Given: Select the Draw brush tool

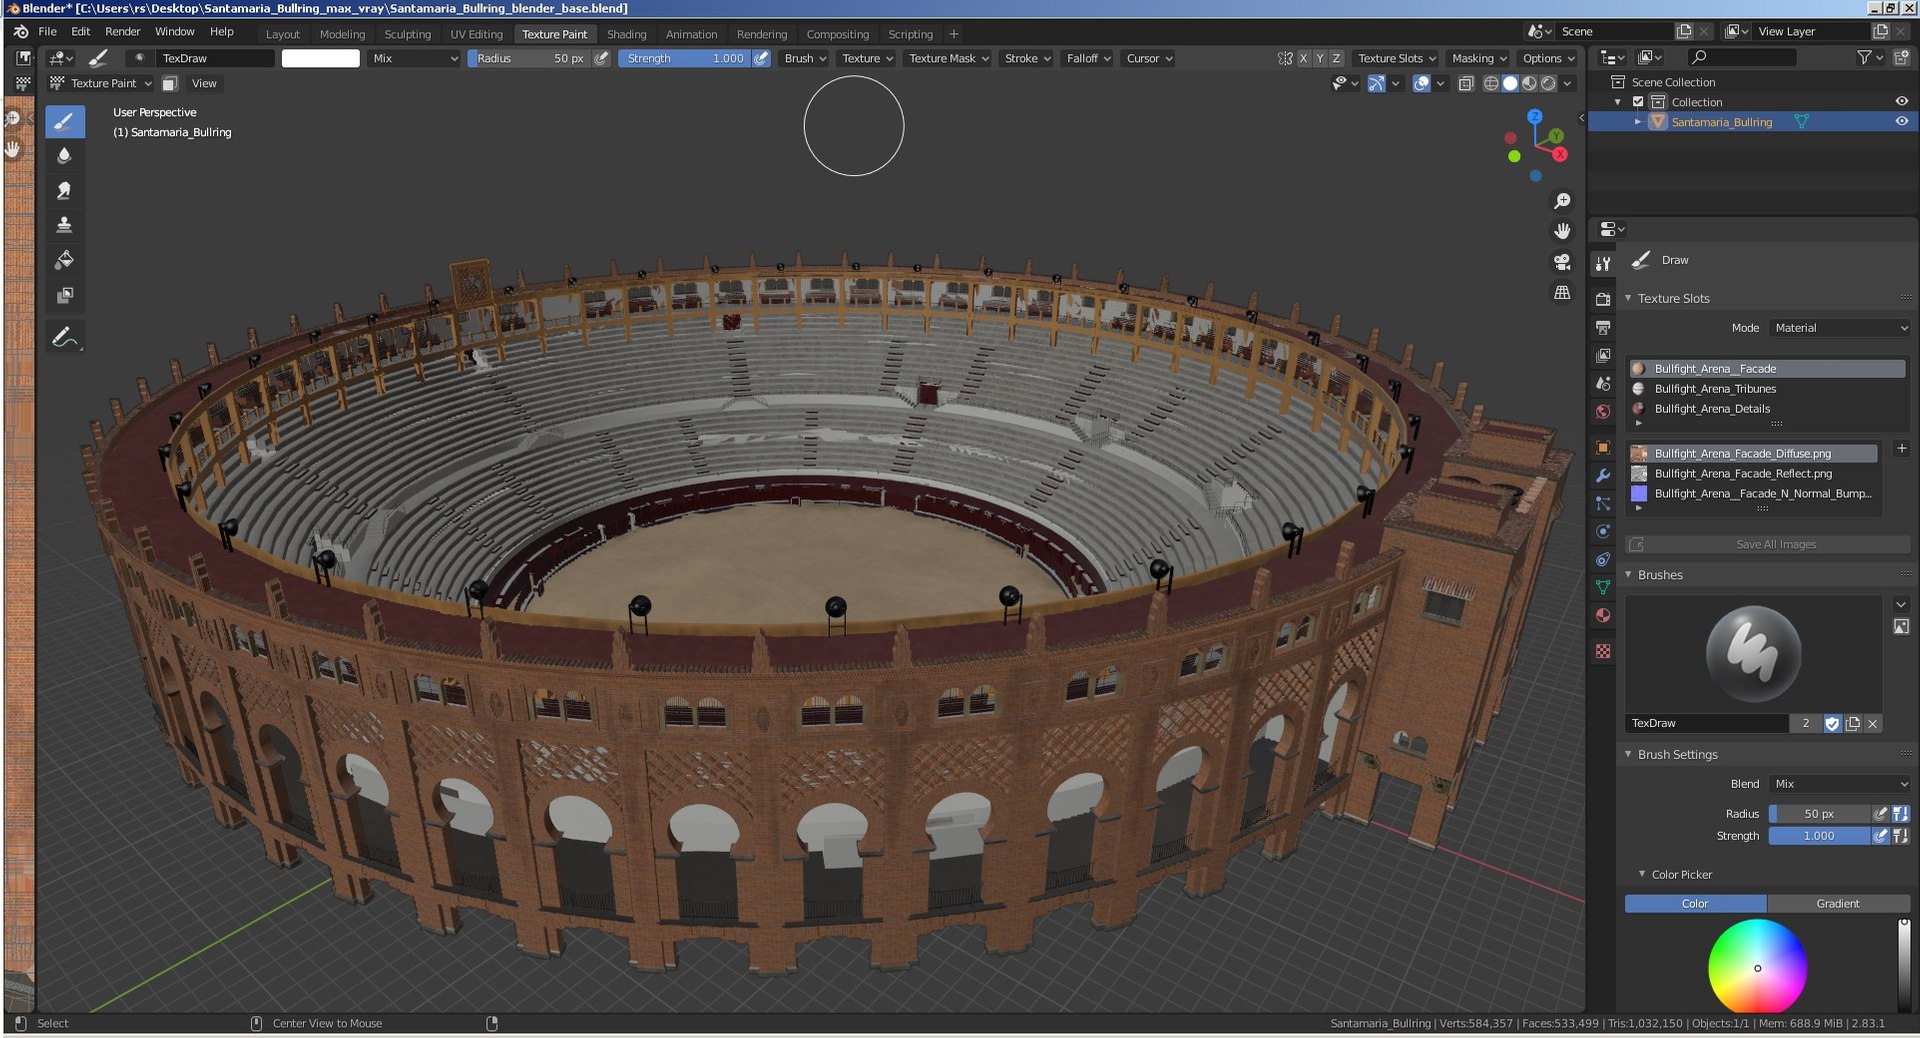Looking at the screenshot, I should click(x=64, y=122).
